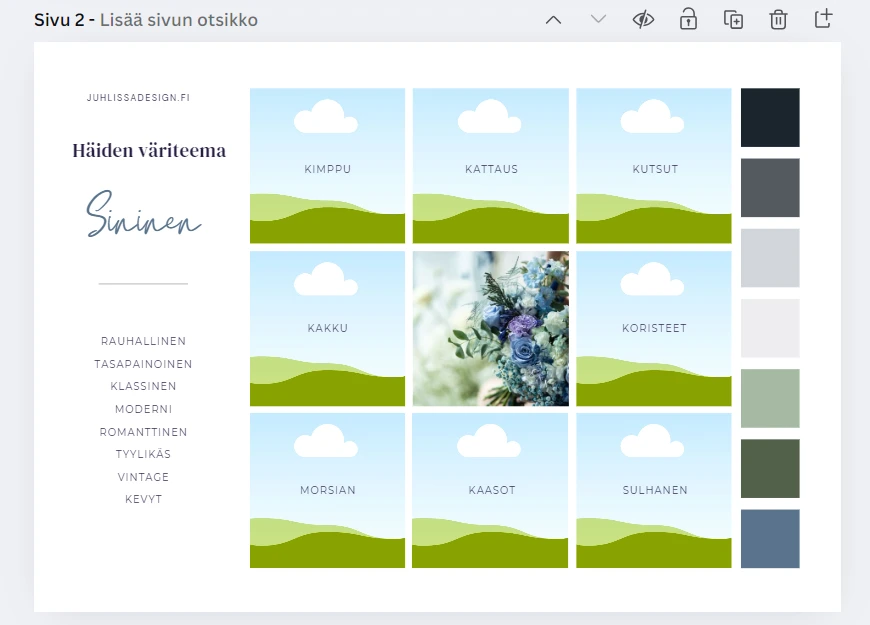
Task: Select the flower bouquet photo
Action: click(490, 328)
